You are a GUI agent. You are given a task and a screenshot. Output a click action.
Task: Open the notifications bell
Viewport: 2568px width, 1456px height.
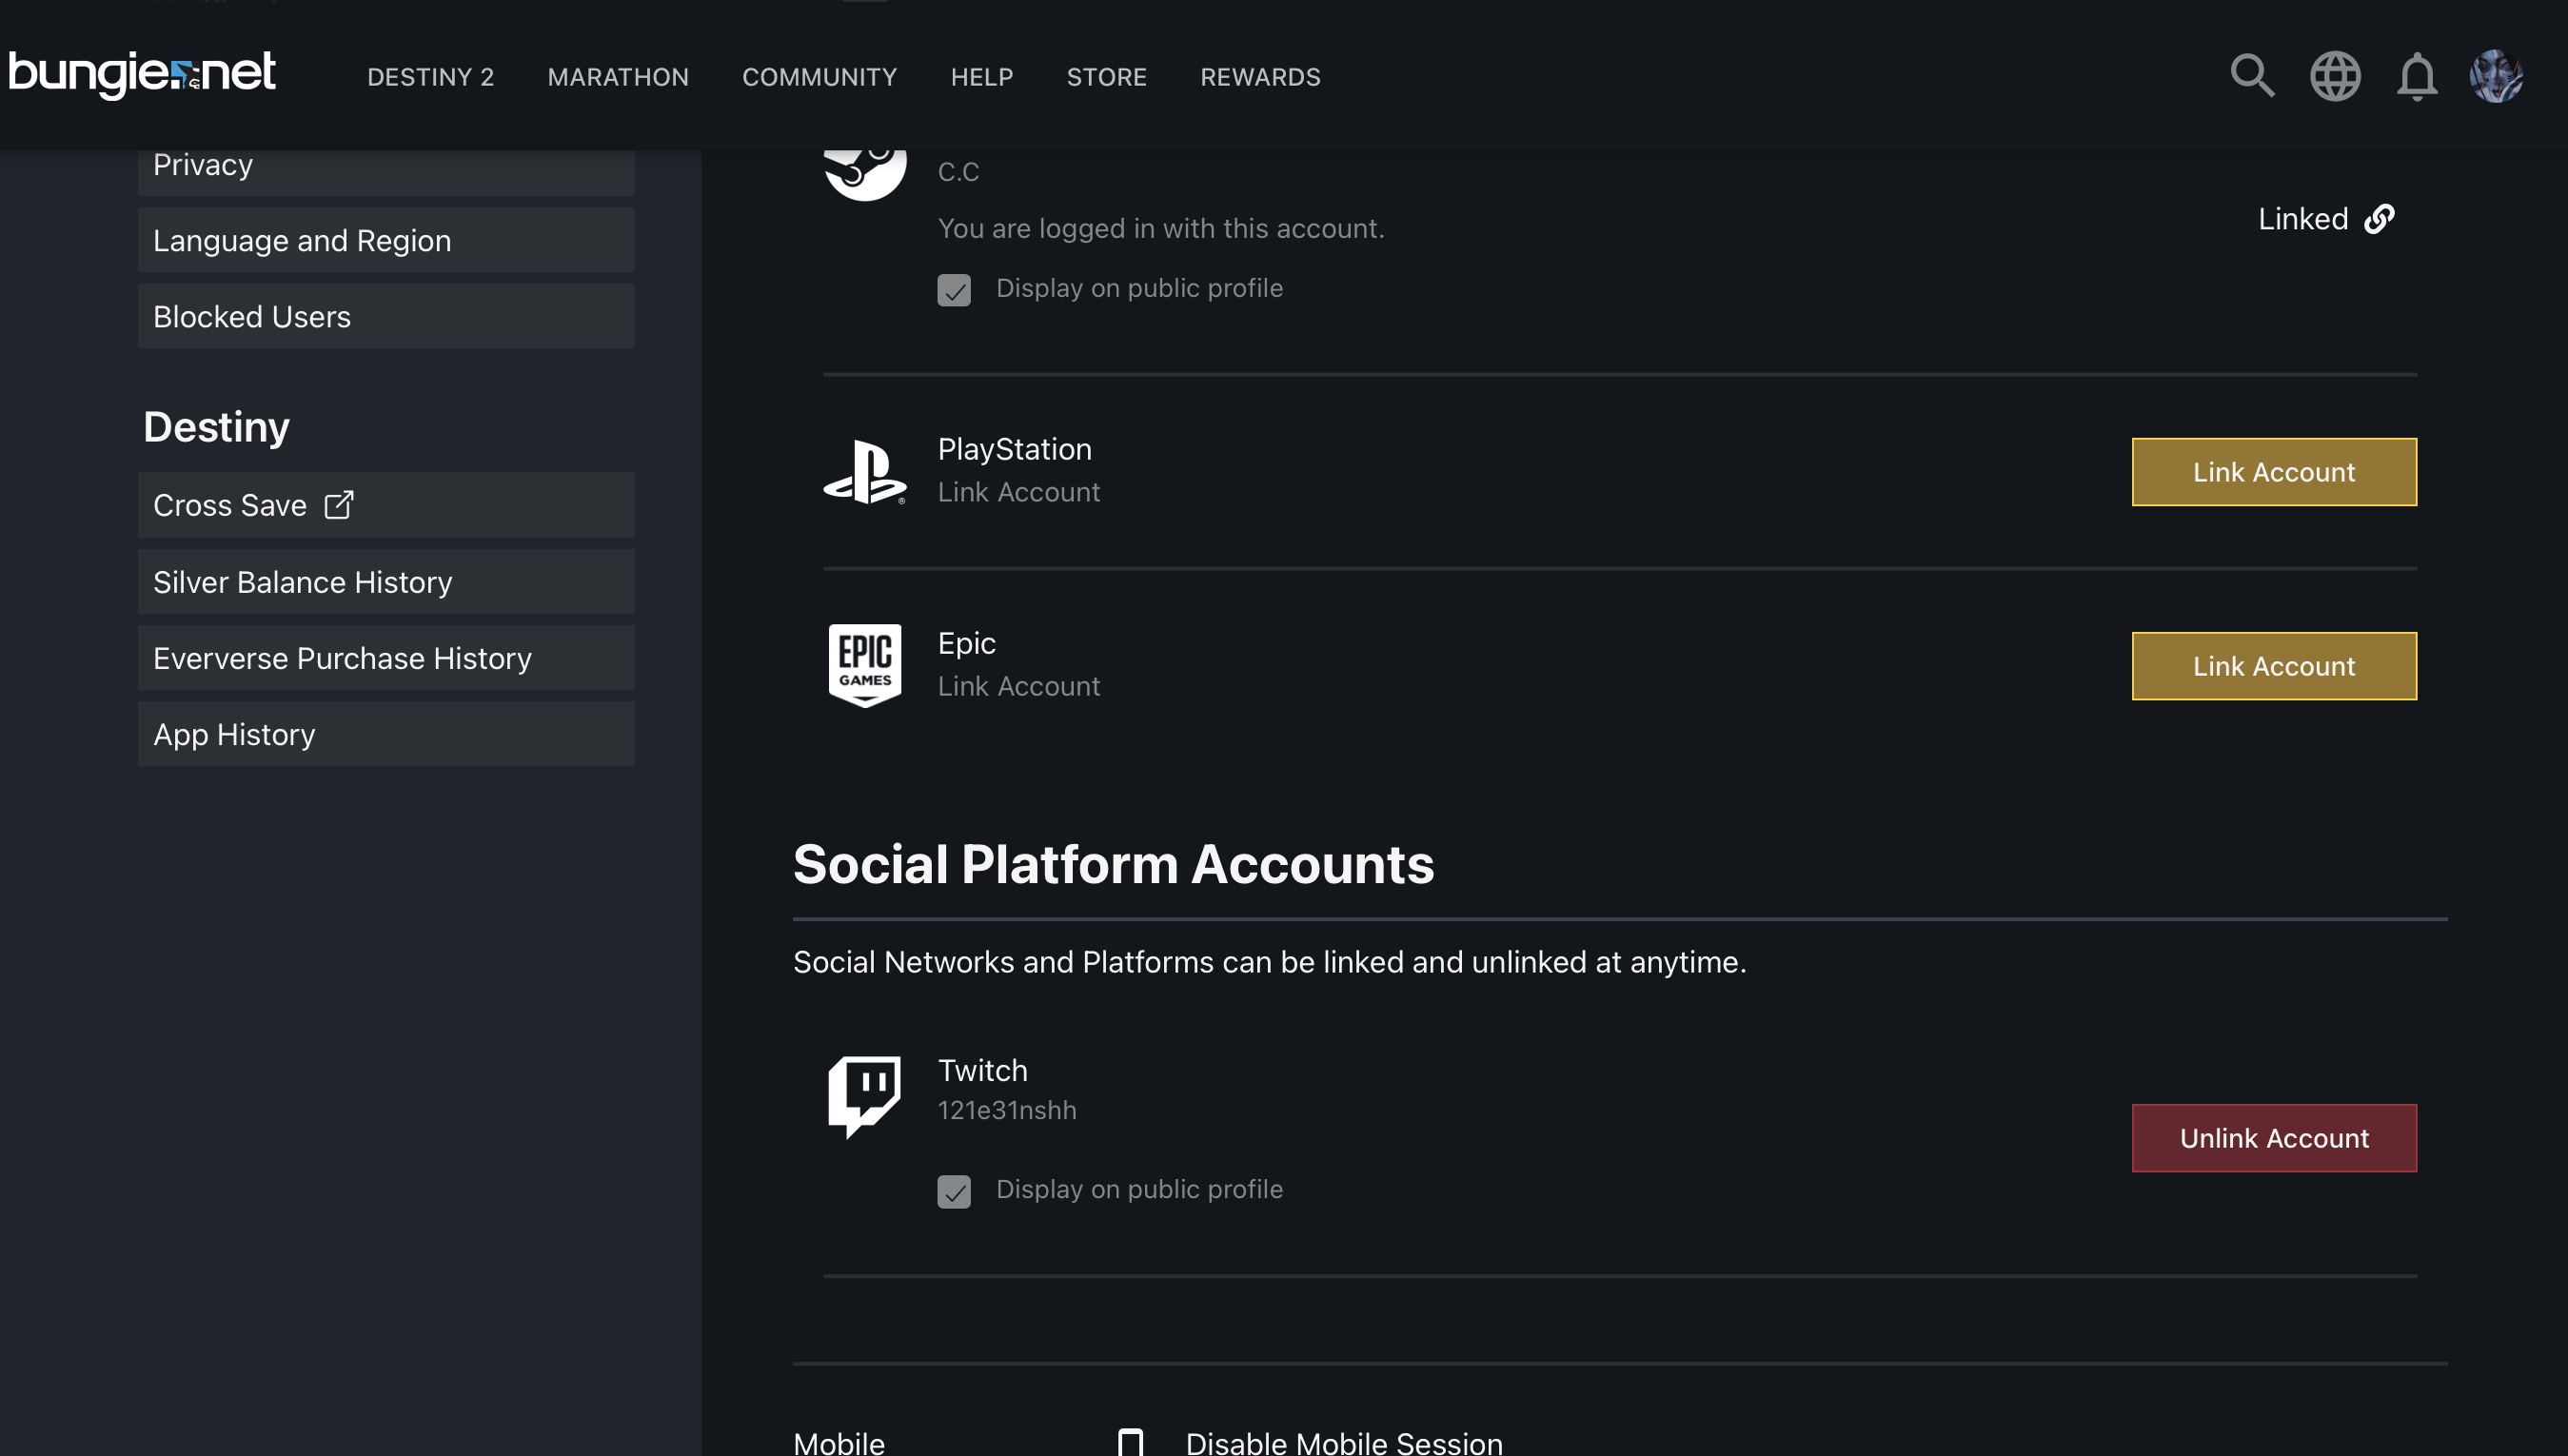(x=2416, y=76)
